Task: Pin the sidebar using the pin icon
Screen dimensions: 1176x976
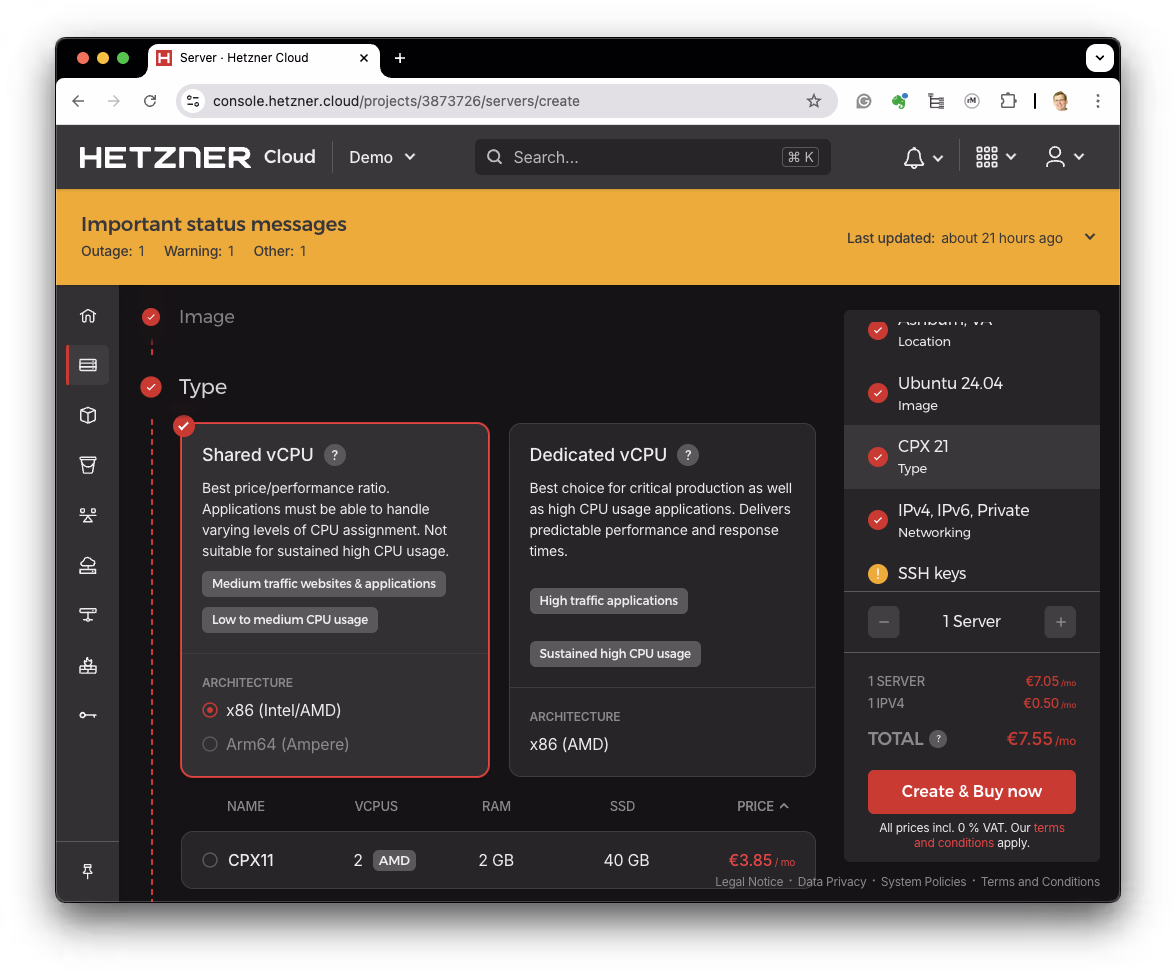Action: 88,871
